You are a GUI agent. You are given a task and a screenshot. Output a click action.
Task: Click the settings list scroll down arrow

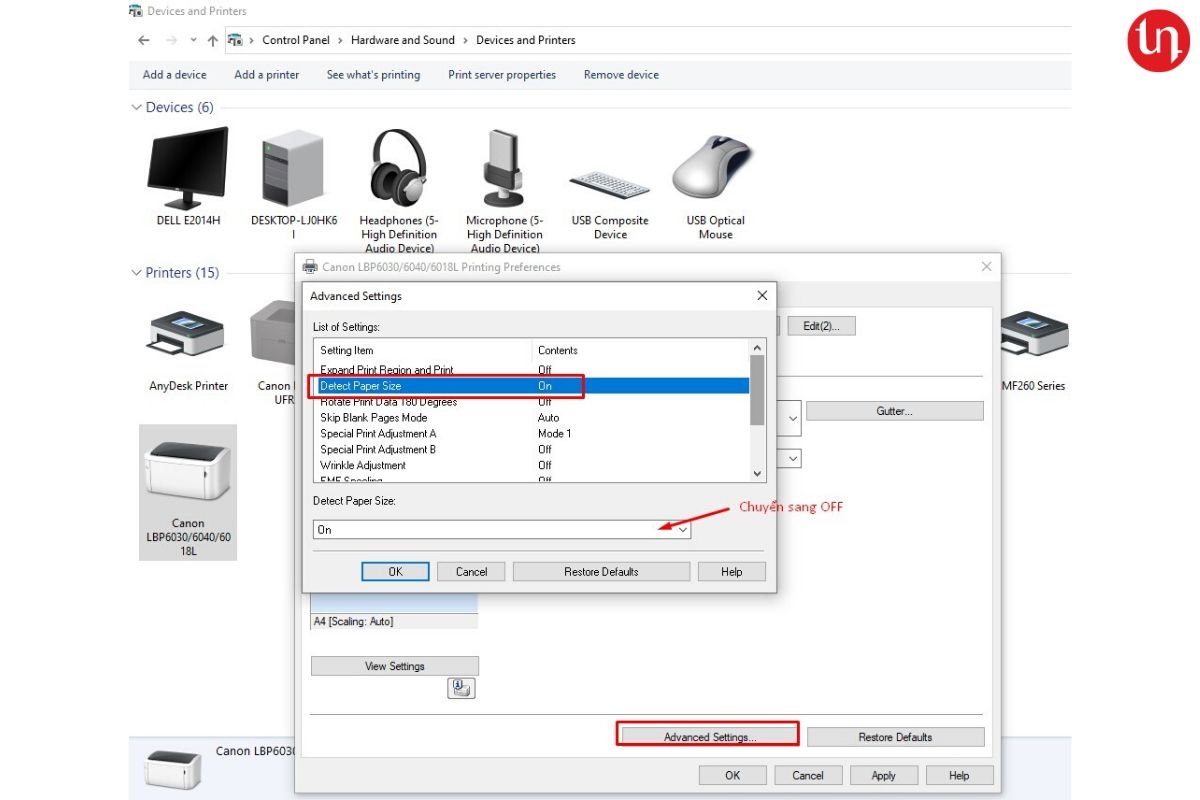tap(757, 474)
